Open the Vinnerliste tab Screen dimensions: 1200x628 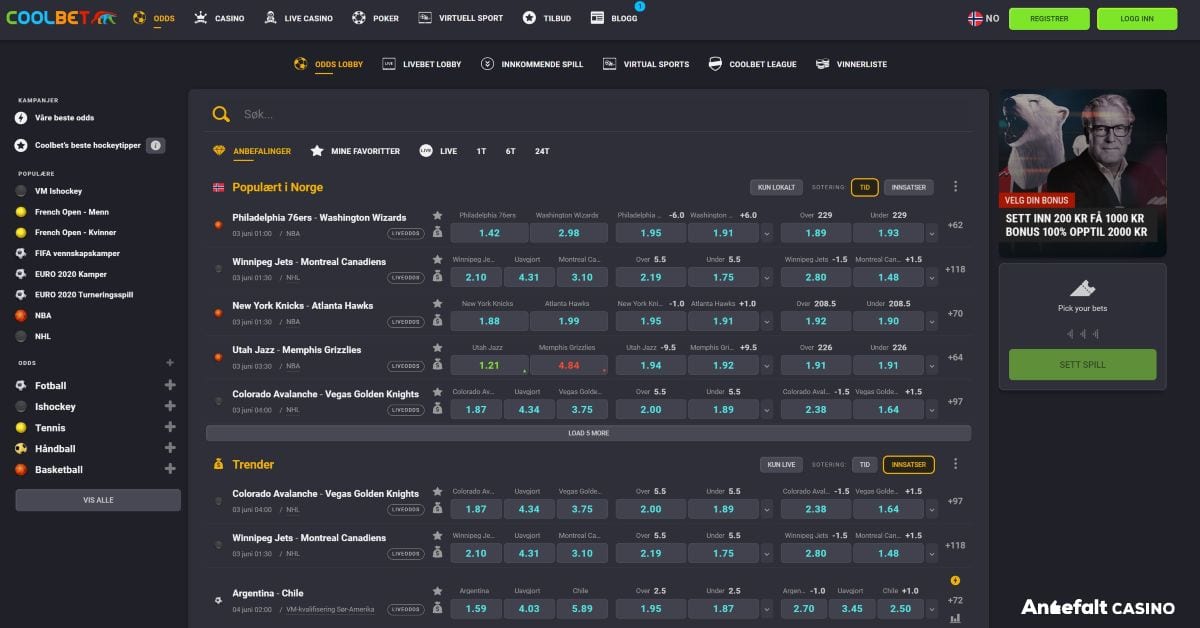point(851,64)
